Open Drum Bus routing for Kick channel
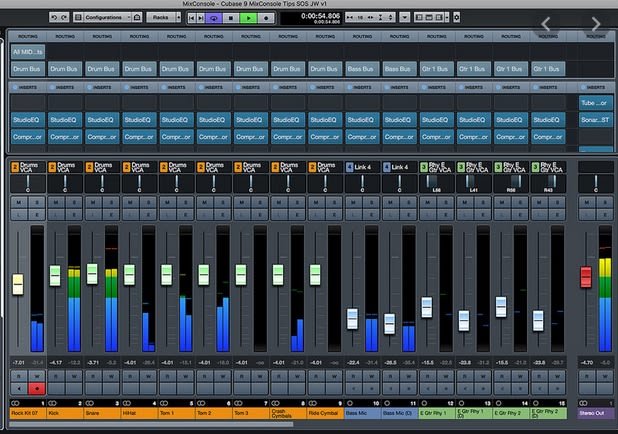Image resolution: width=618 pixels, height=434 pixels. (x=64, y=69)
